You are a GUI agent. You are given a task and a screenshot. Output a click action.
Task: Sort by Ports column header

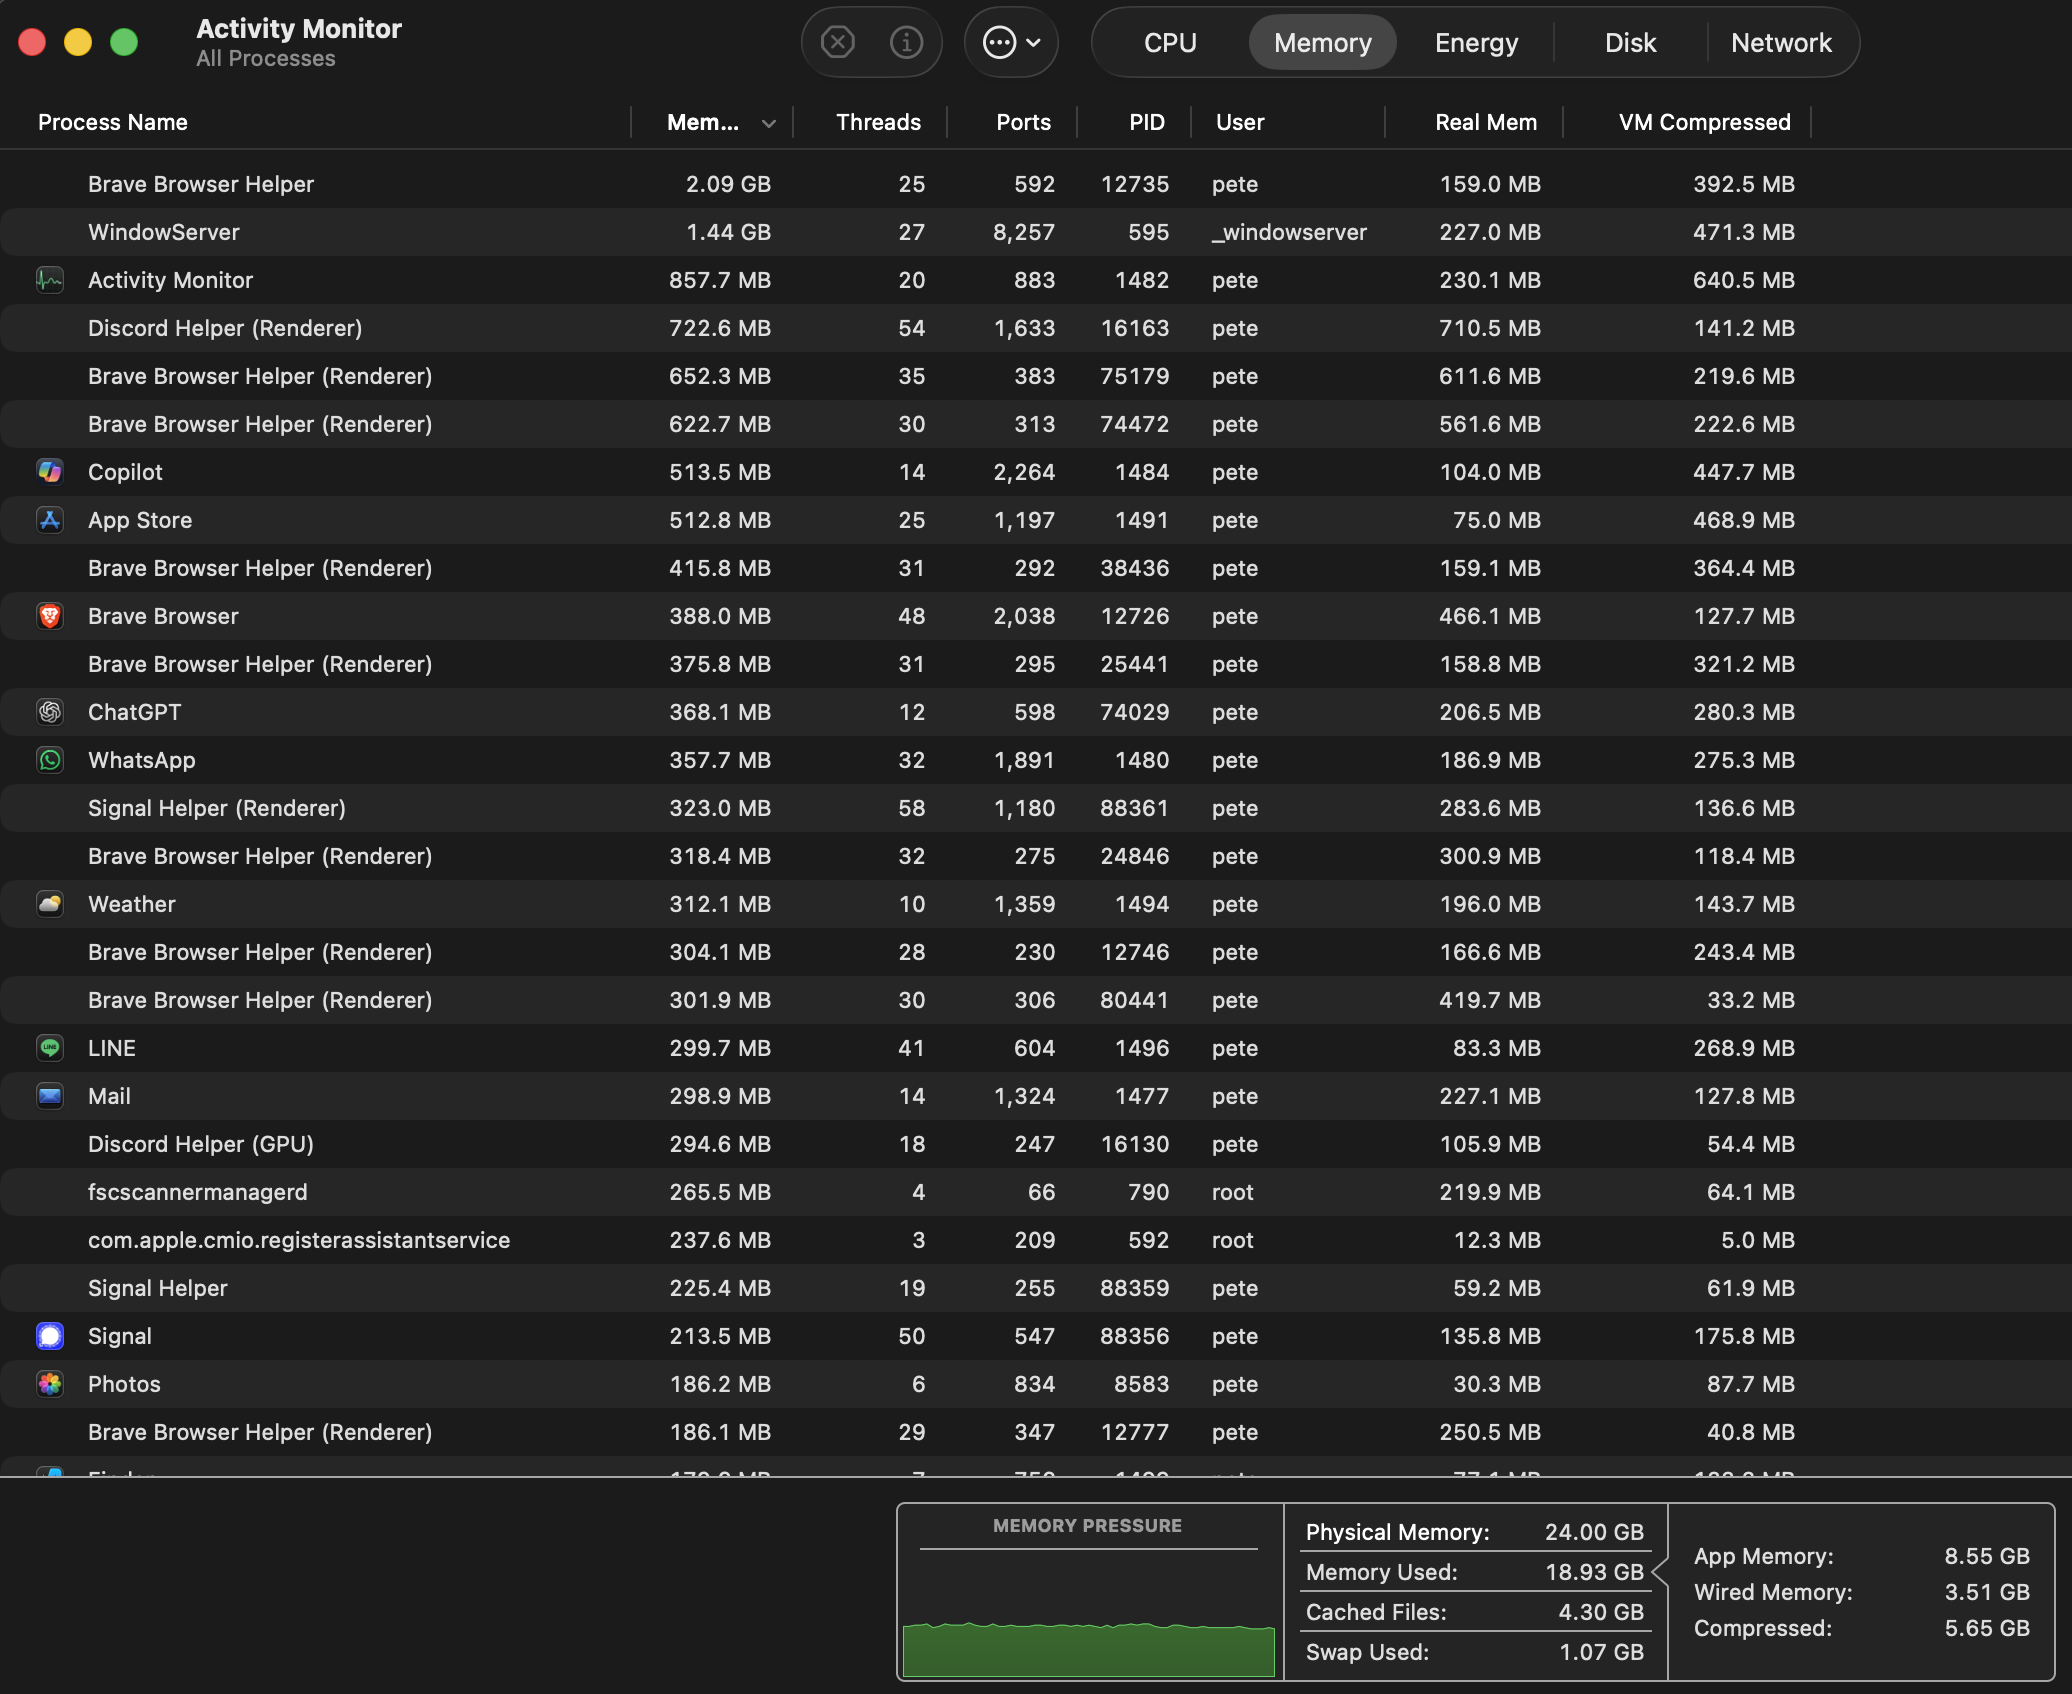pos(1023,122)
